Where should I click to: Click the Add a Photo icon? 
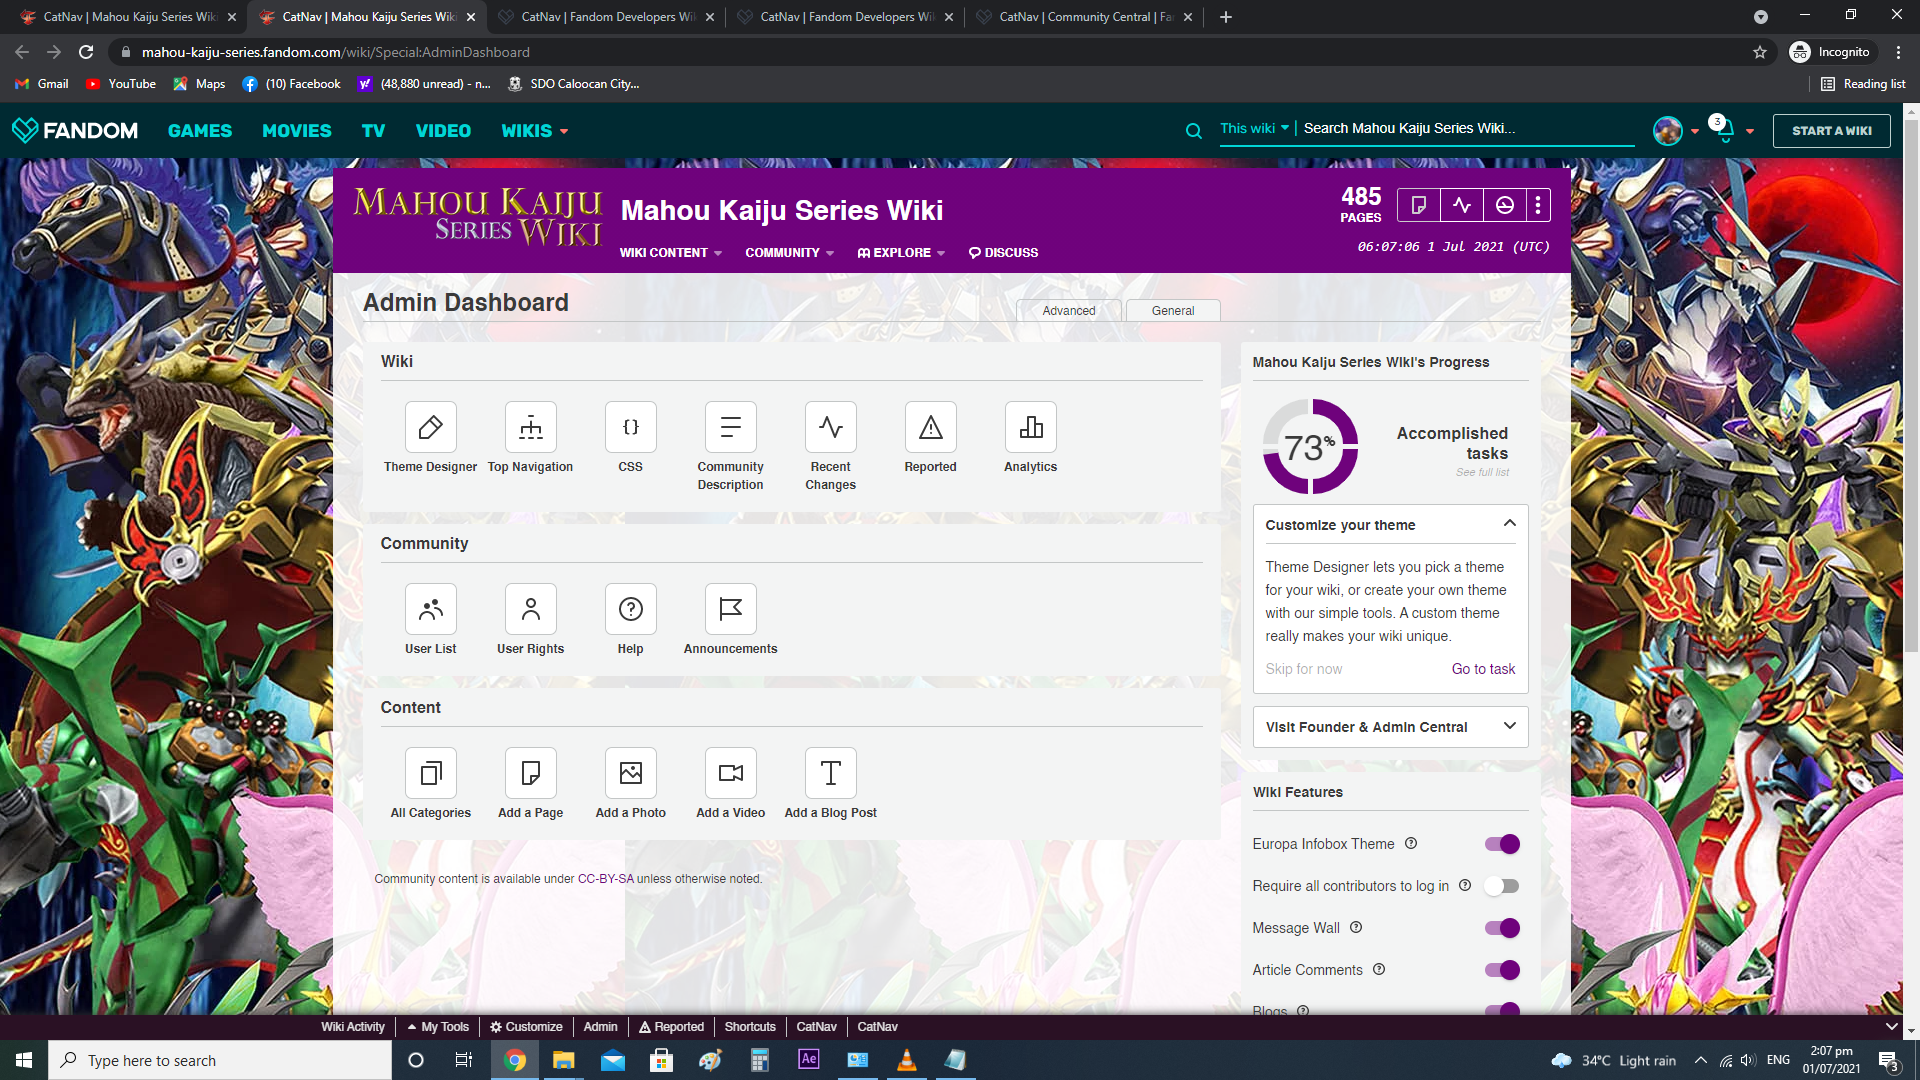630,773
